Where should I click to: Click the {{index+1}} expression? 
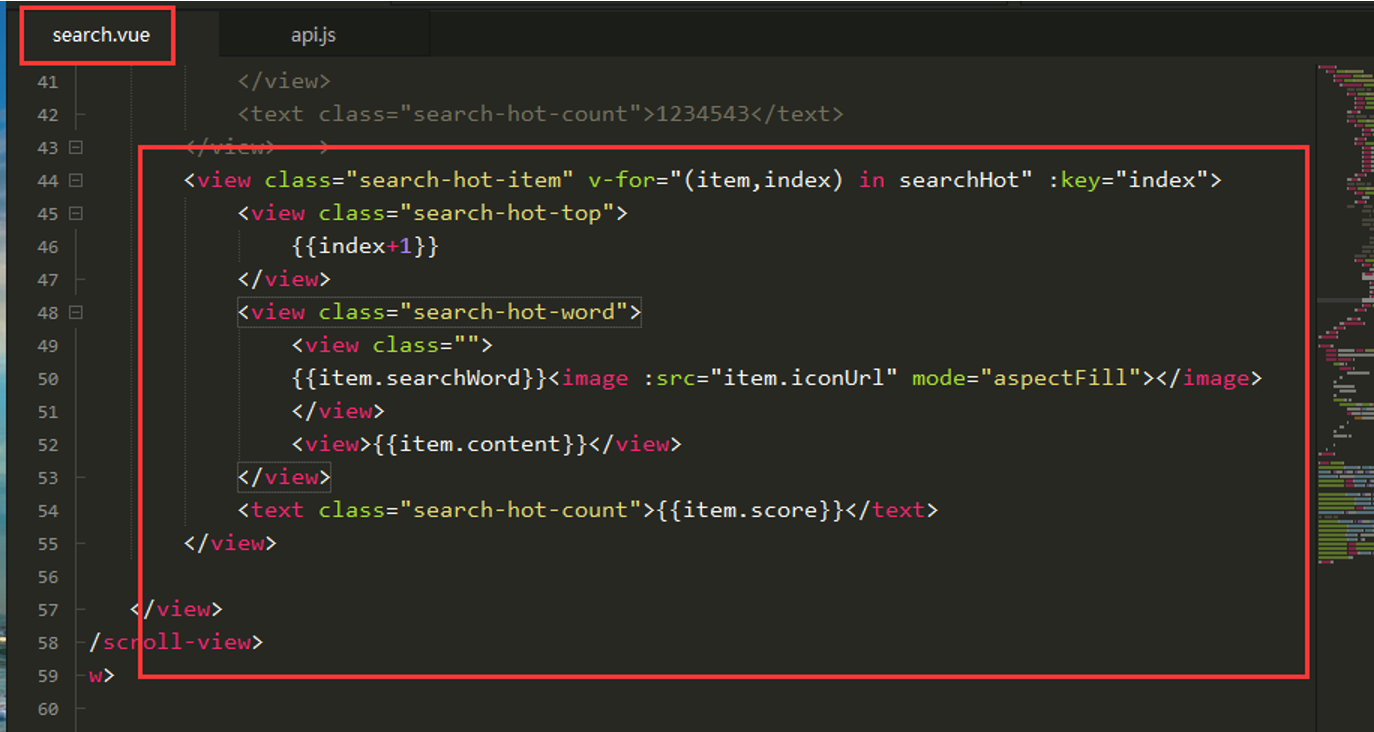pyautogui.click(x=365, y=246)
